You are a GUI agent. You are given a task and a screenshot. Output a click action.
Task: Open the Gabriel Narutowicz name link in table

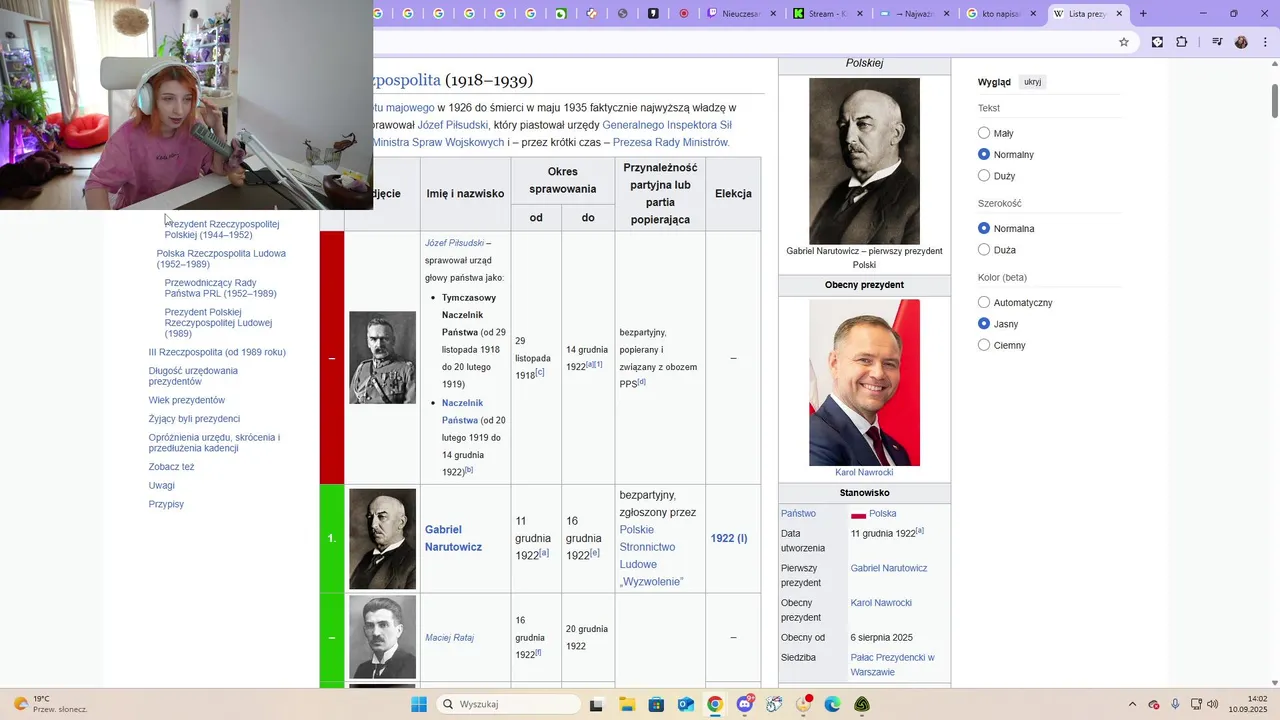click(453, 538)
